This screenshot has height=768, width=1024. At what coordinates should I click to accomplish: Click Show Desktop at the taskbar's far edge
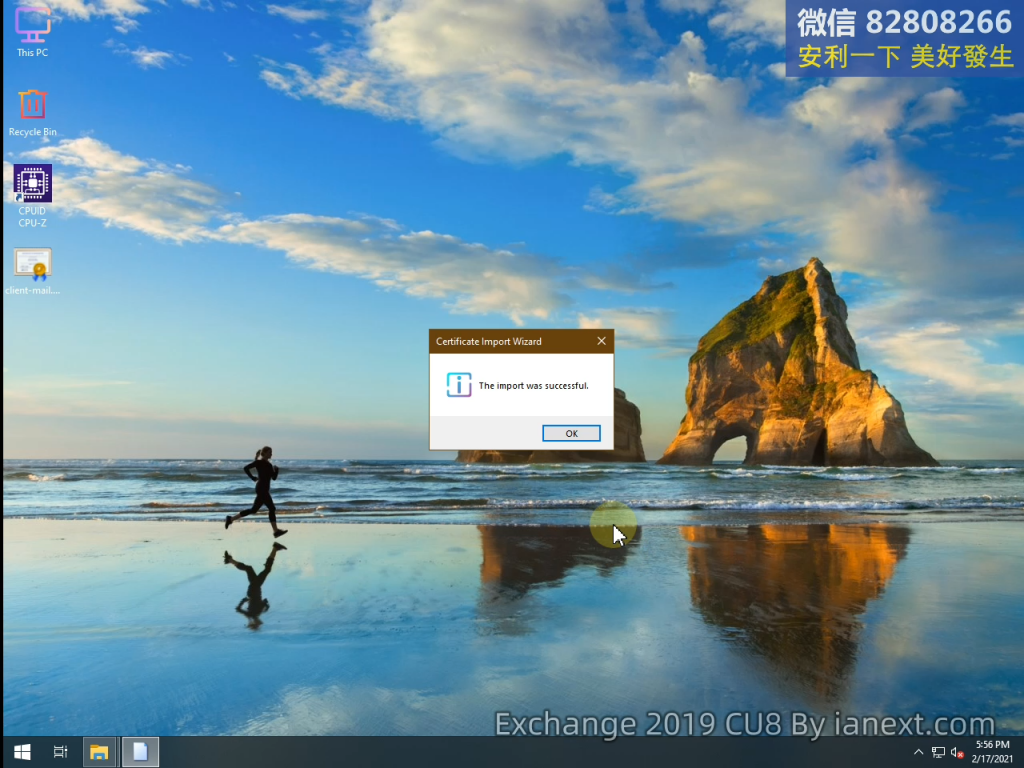pyautogui.click(x=1021, y=752)
